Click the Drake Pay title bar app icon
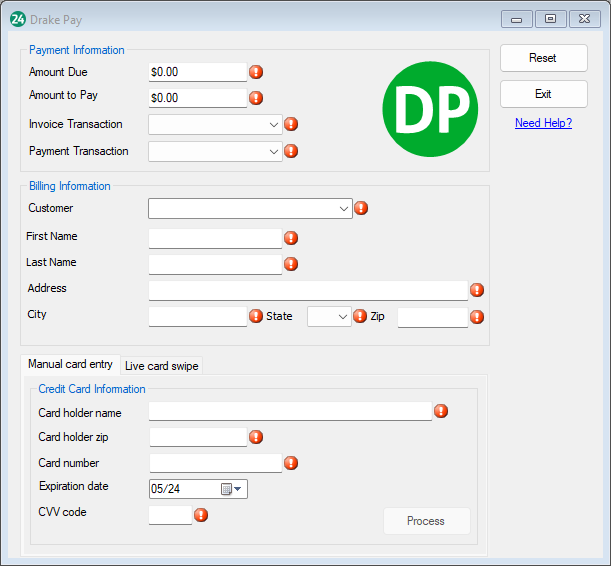The width and height of the screenshot is (611, 566). 18,19
